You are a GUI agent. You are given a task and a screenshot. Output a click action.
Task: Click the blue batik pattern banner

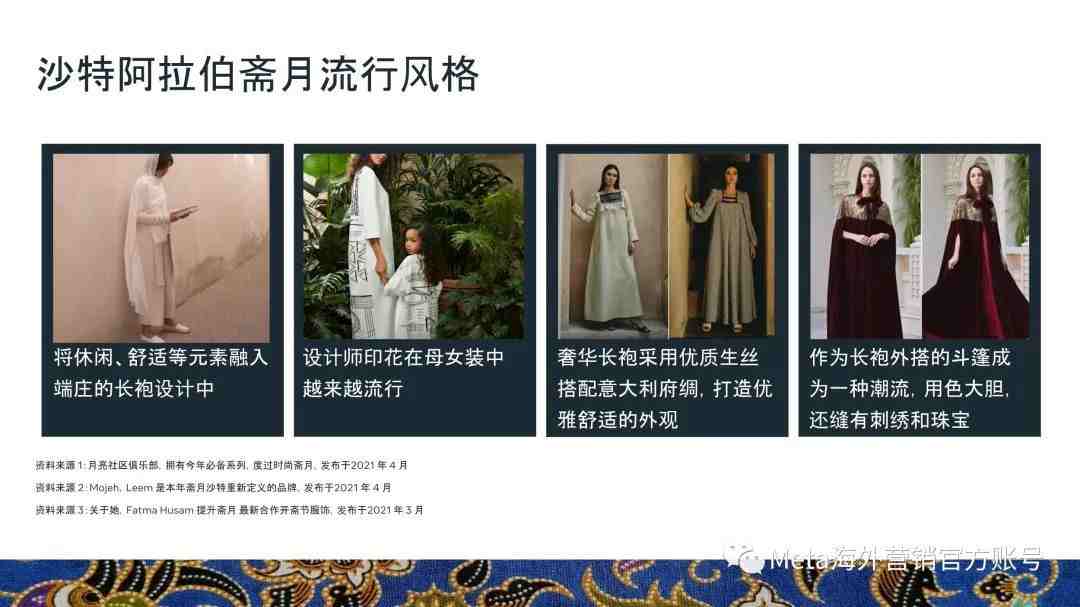point(540,583)
